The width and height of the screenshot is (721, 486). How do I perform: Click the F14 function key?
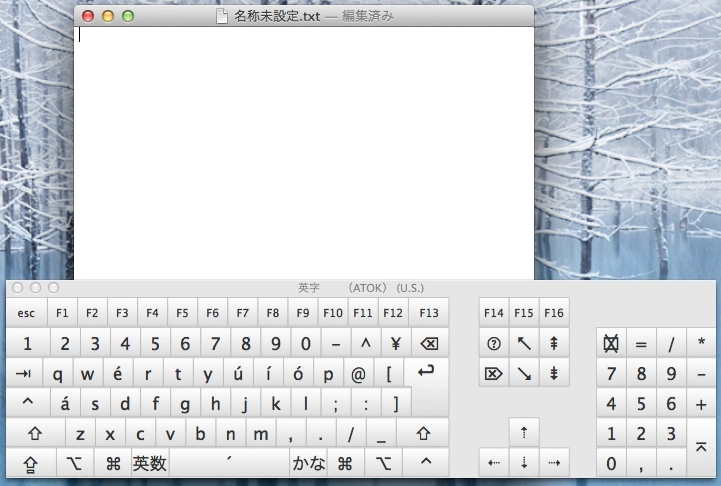pyautogui.click(x=493, y=313)
